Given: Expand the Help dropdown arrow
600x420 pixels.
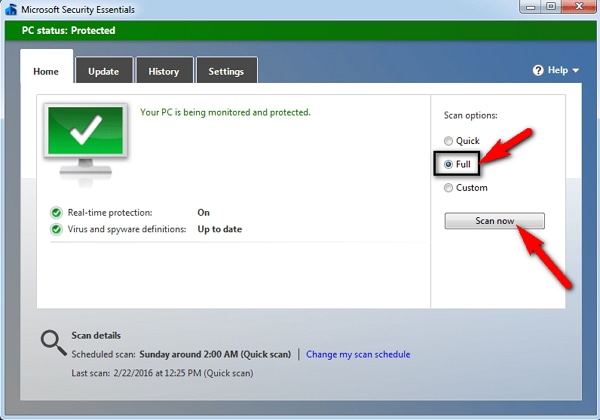Looking at the screenshot, I should [576, 71].
